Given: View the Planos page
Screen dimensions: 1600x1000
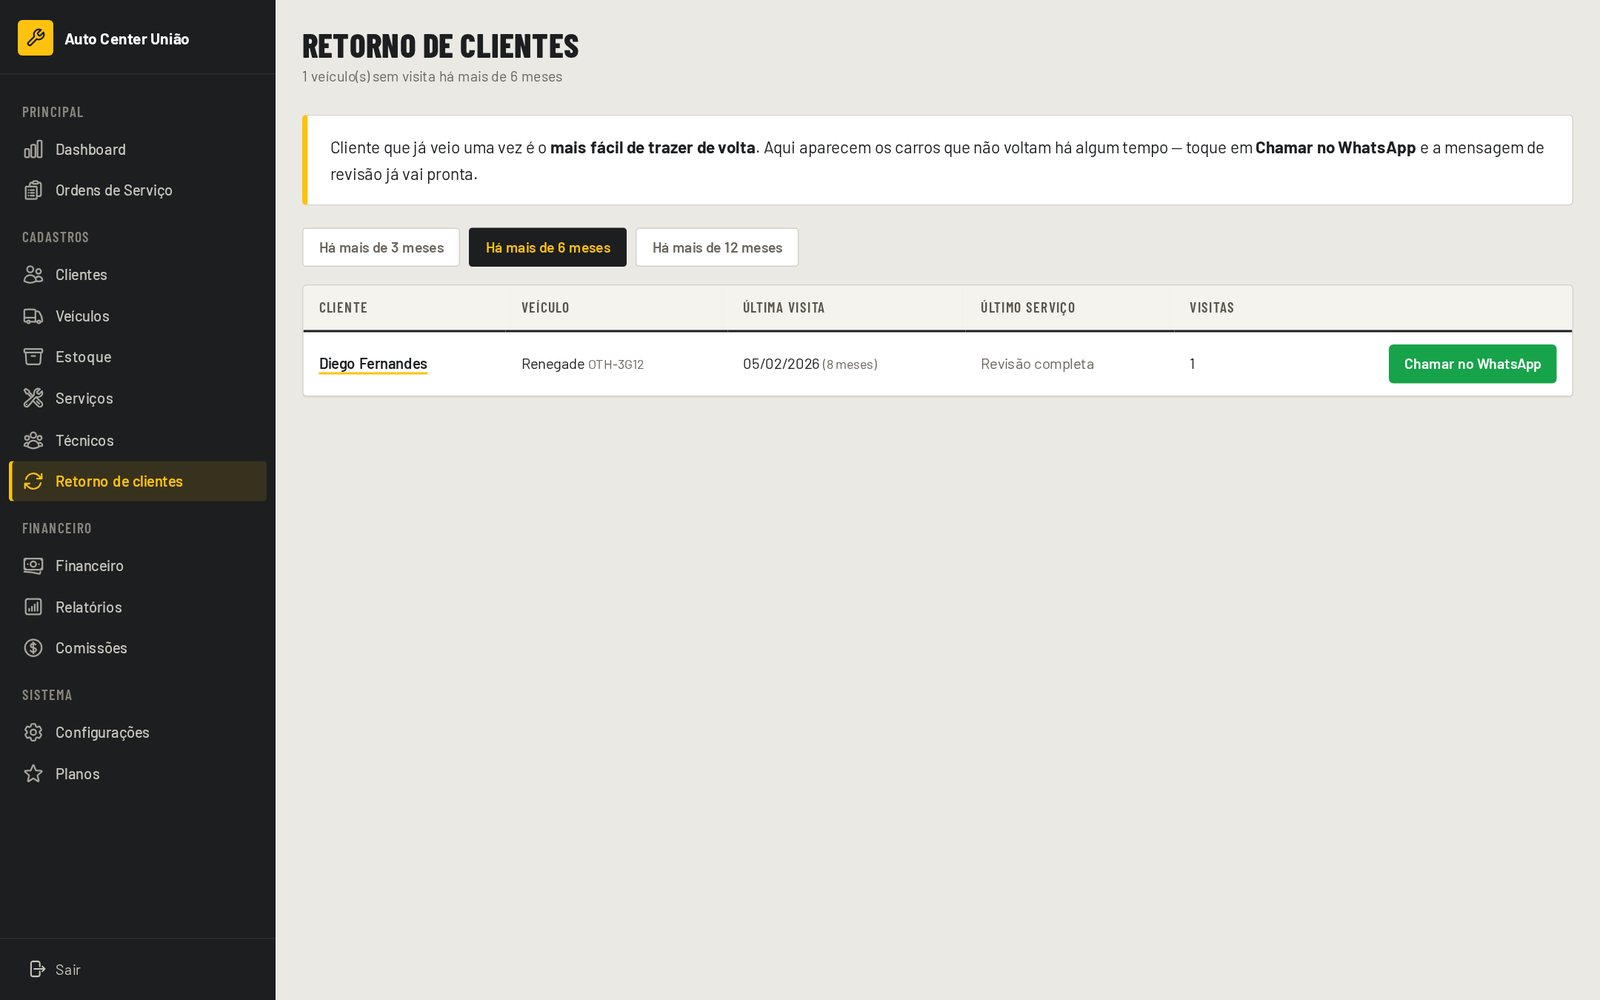Looking at the screenshot, I should pos(138,774).
